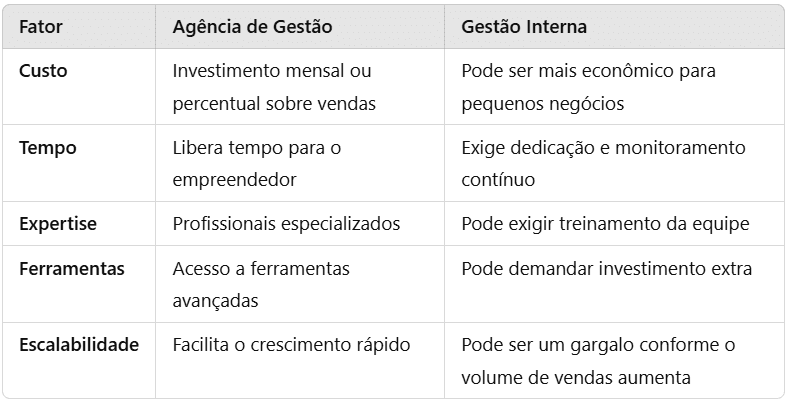Click the "Profissionais especializados" cell
The image size is (792, 402).
click(286, 224)
